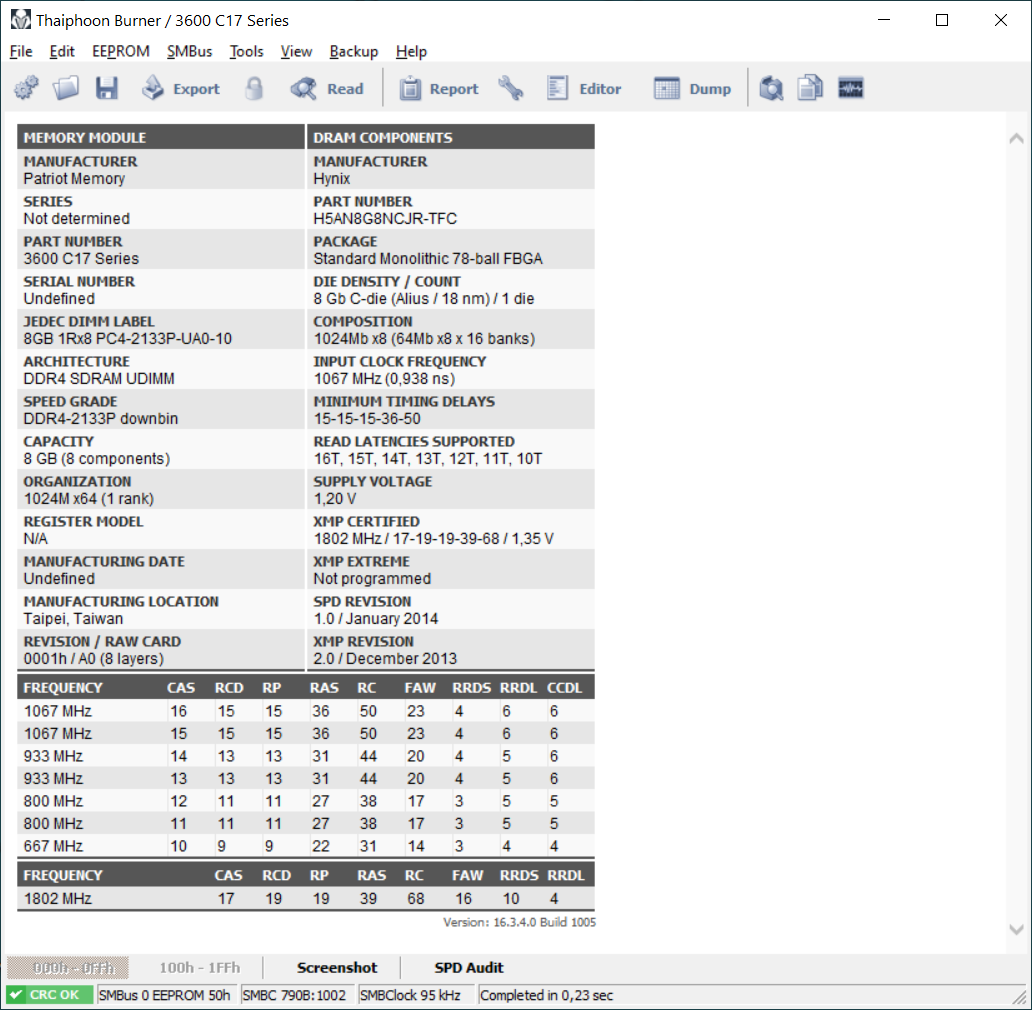
Task: Open the Backup menu
Action: (354, 51)
